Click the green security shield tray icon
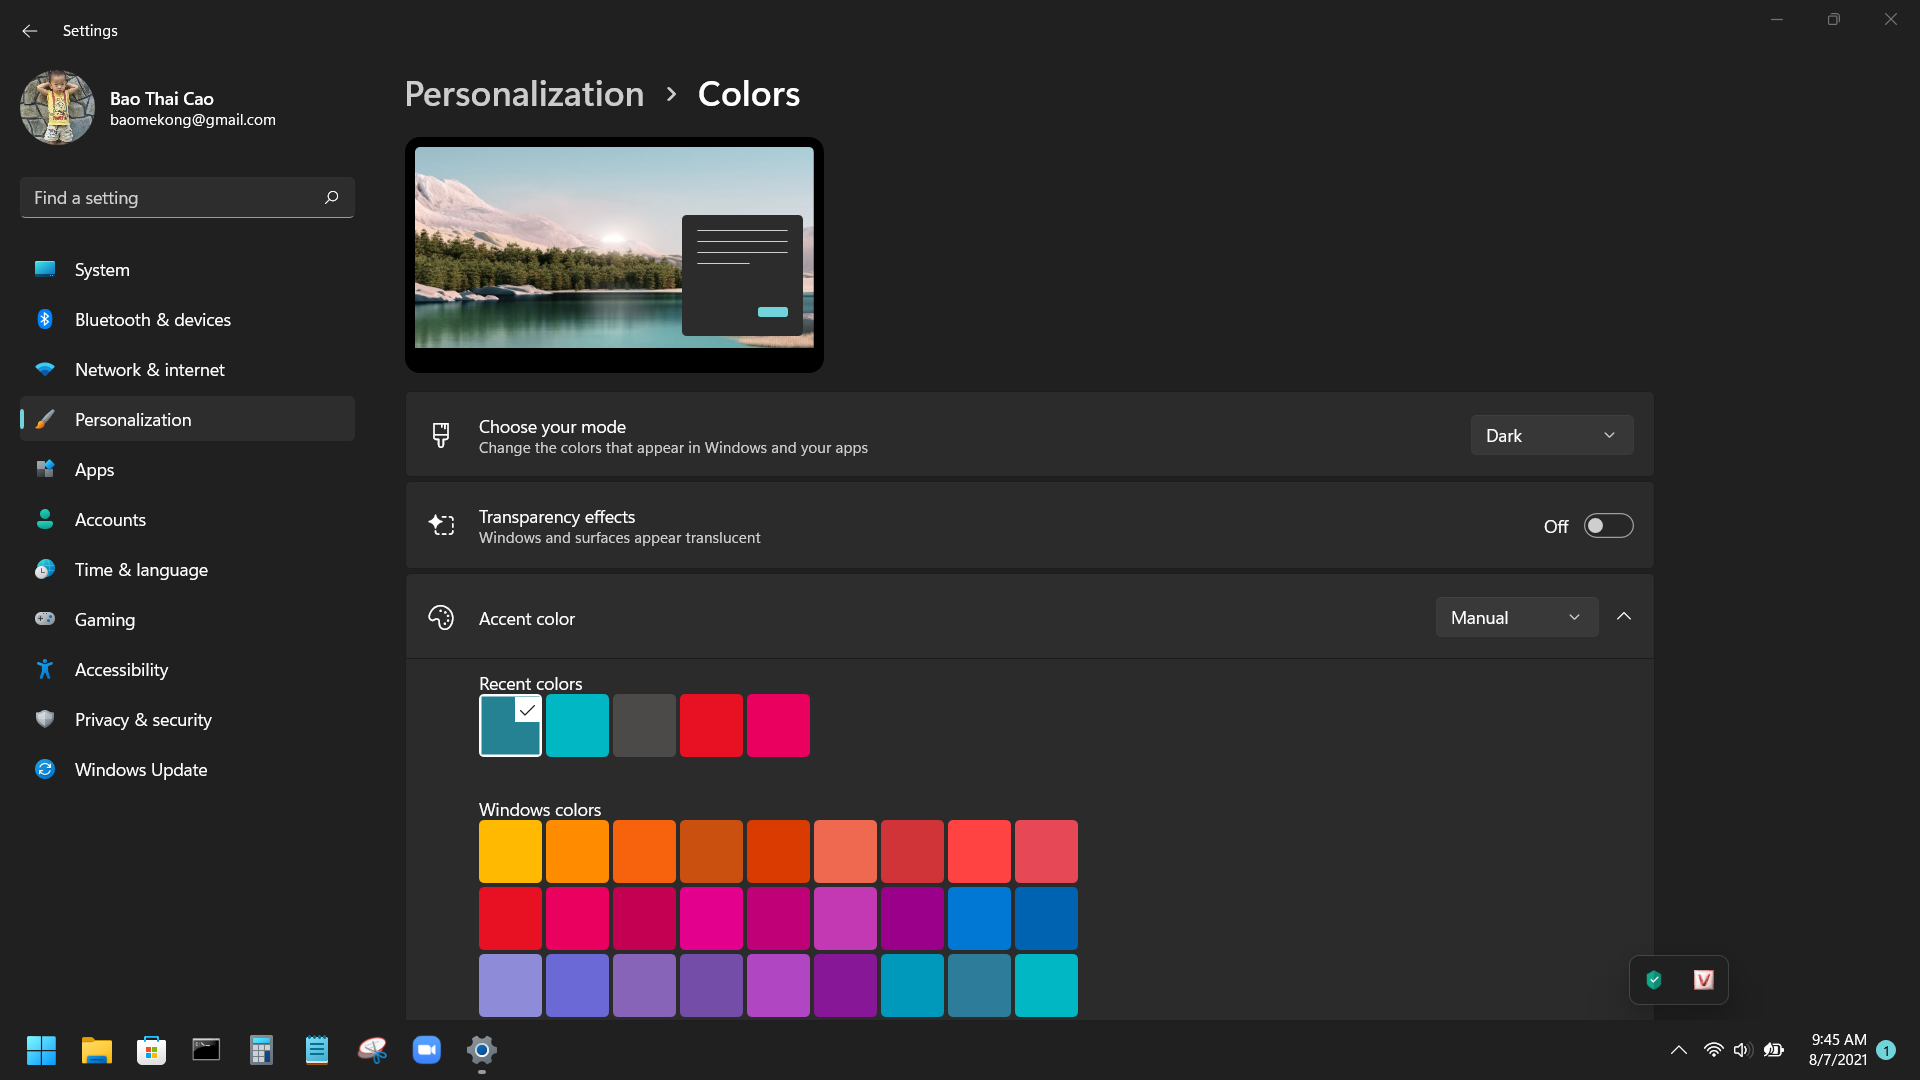This screenshot has height=1080, width=1920. [x=1654, y=980]
